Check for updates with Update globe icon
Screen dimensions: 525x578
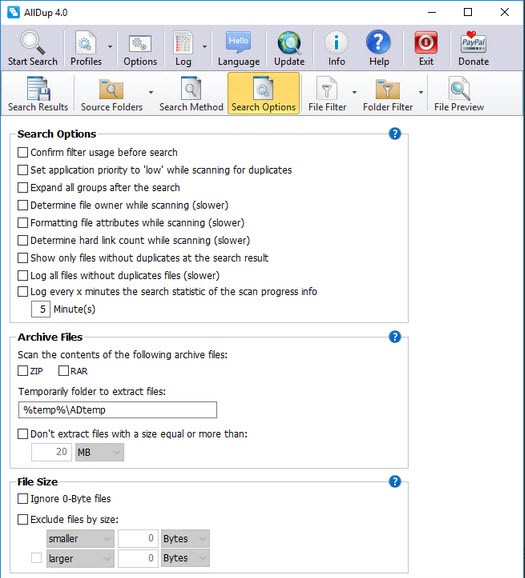click(x=289, y=43)
